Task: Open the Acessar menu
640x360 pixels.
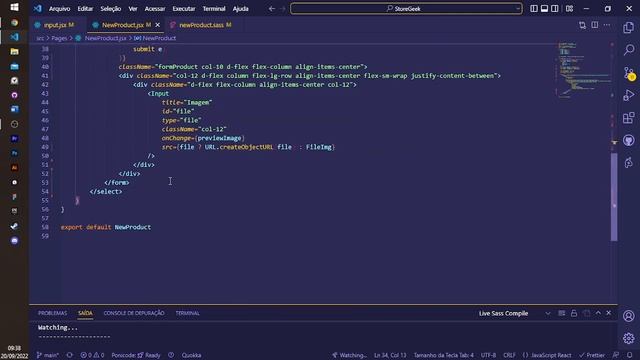Action: (155, 9)
